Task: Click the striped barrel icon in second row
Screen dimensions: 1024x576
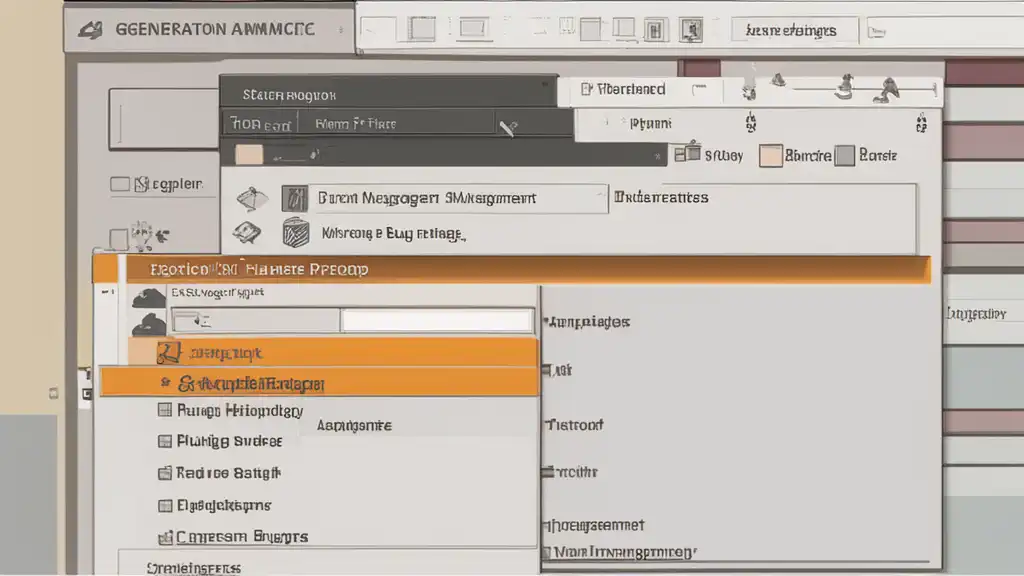Action: [x=296, y=233]
